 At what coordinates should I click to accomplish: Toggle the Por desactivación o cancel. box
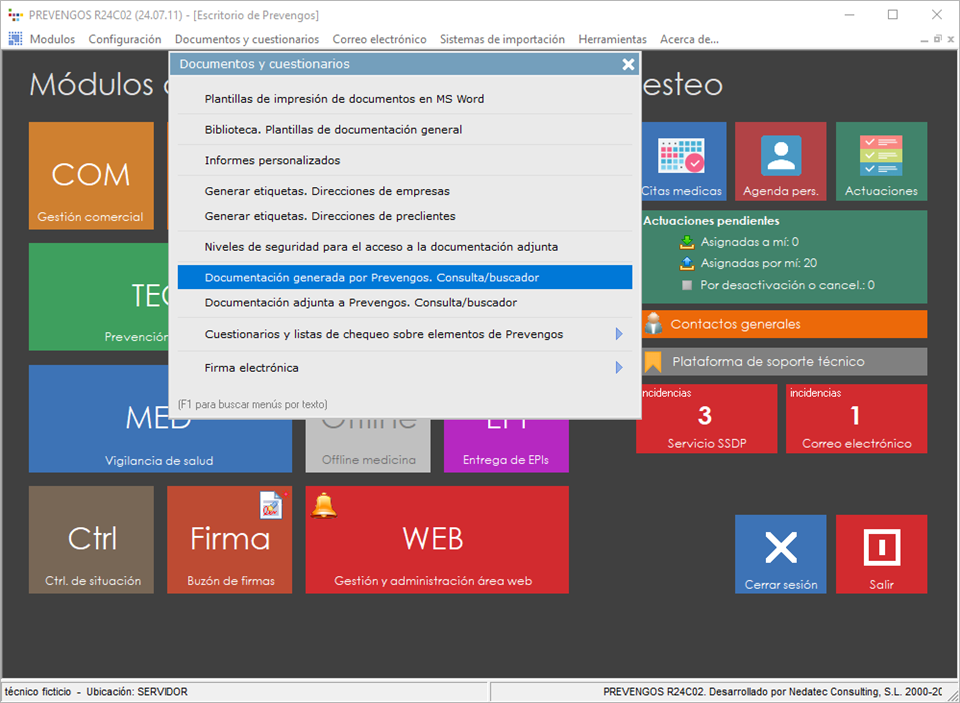[x=686, y=285]
